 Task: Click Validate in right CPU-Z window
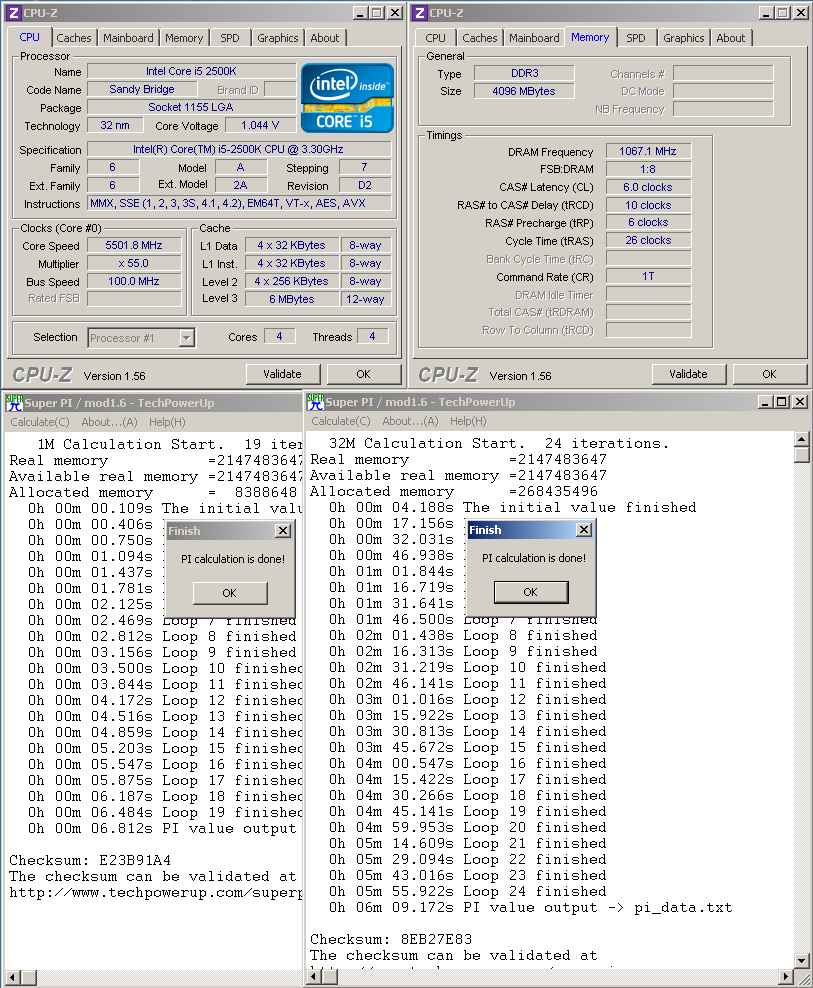[688, 374]
